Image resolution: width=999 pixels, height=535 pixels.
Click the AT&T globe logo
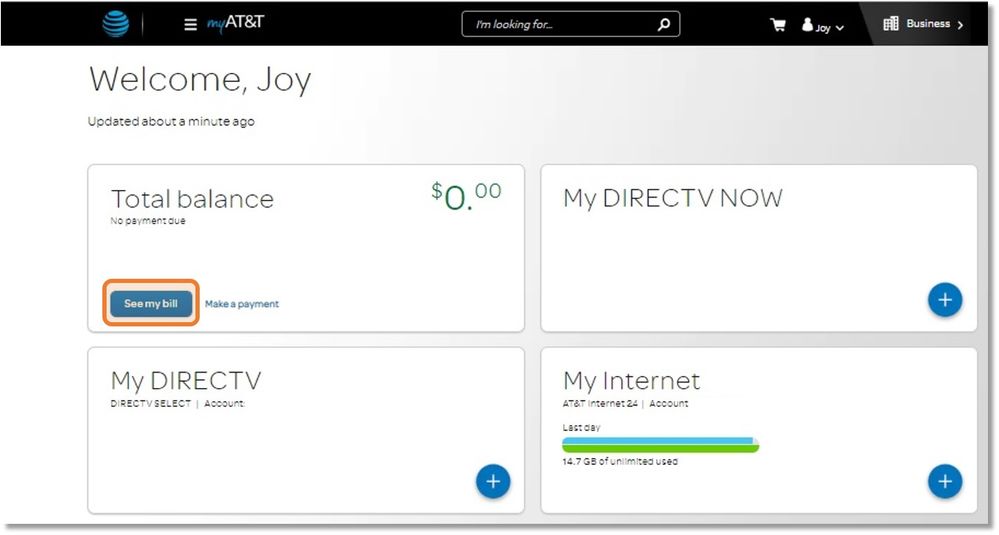116,24
